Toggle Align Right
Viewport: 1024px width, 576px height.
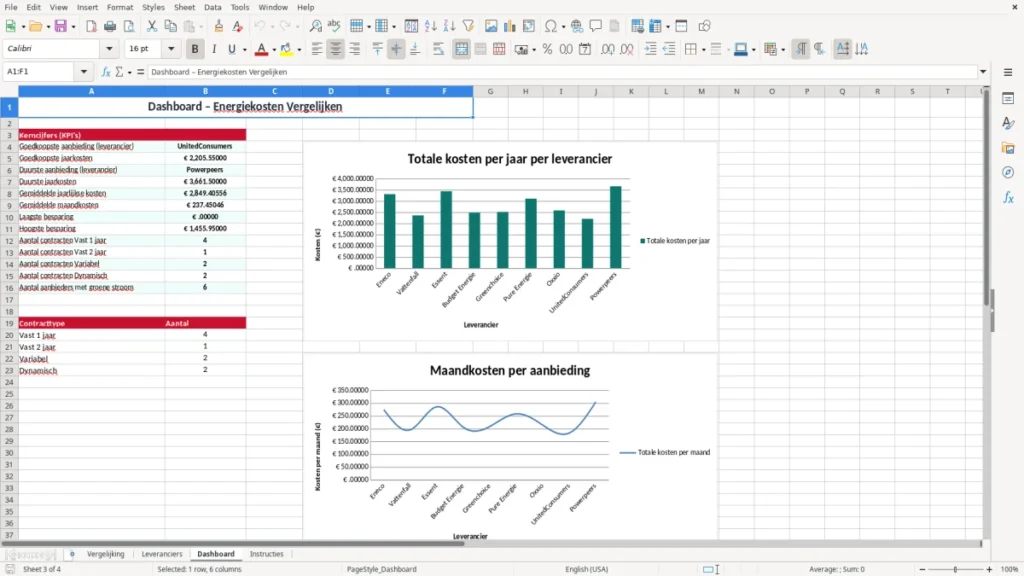355,49
